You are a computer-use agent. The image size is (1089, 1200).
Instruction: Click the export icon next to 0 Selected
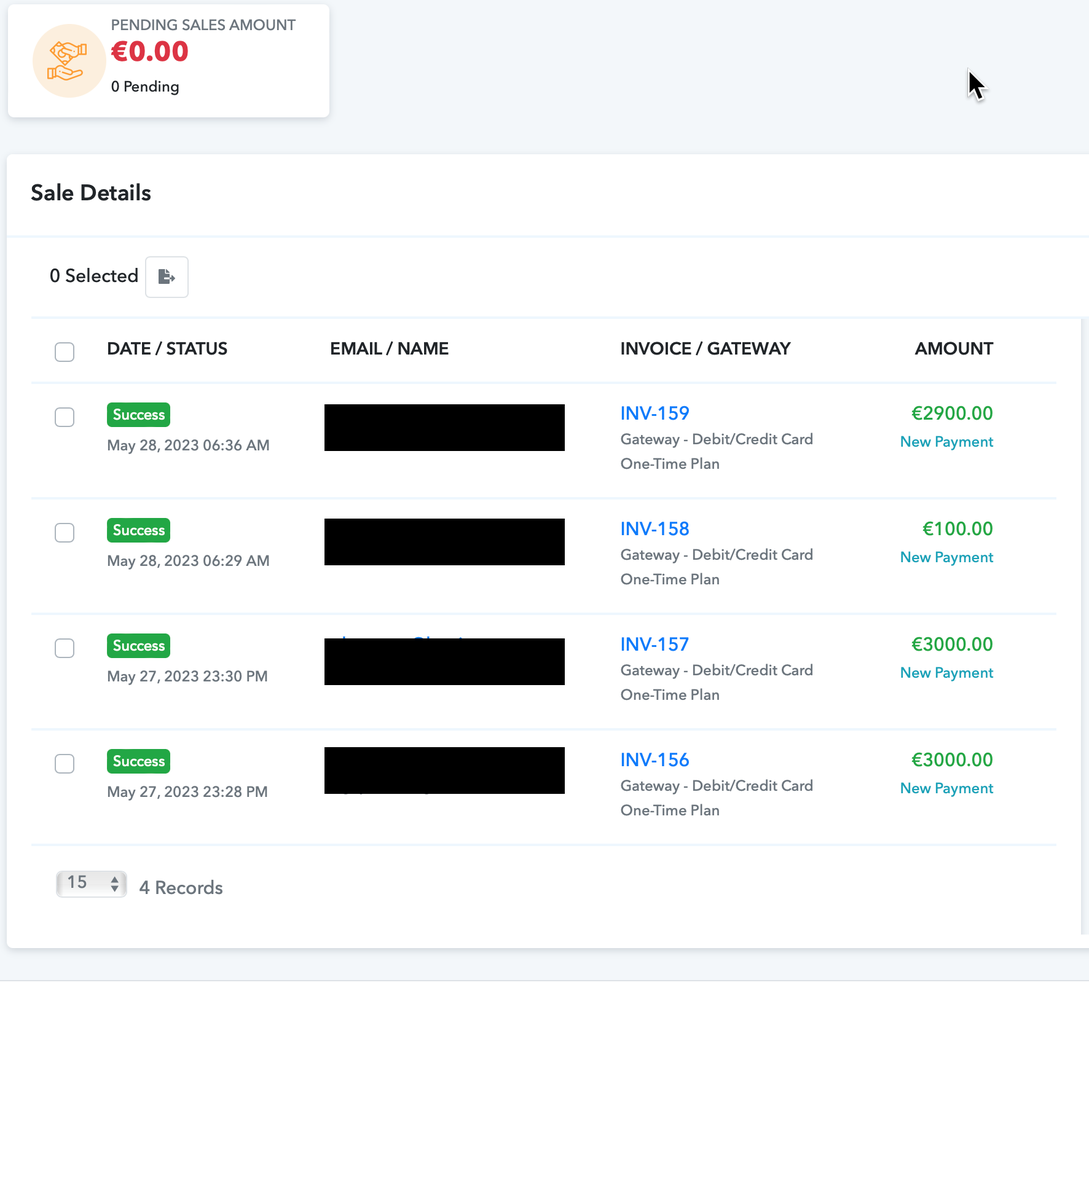click(167, 277)
